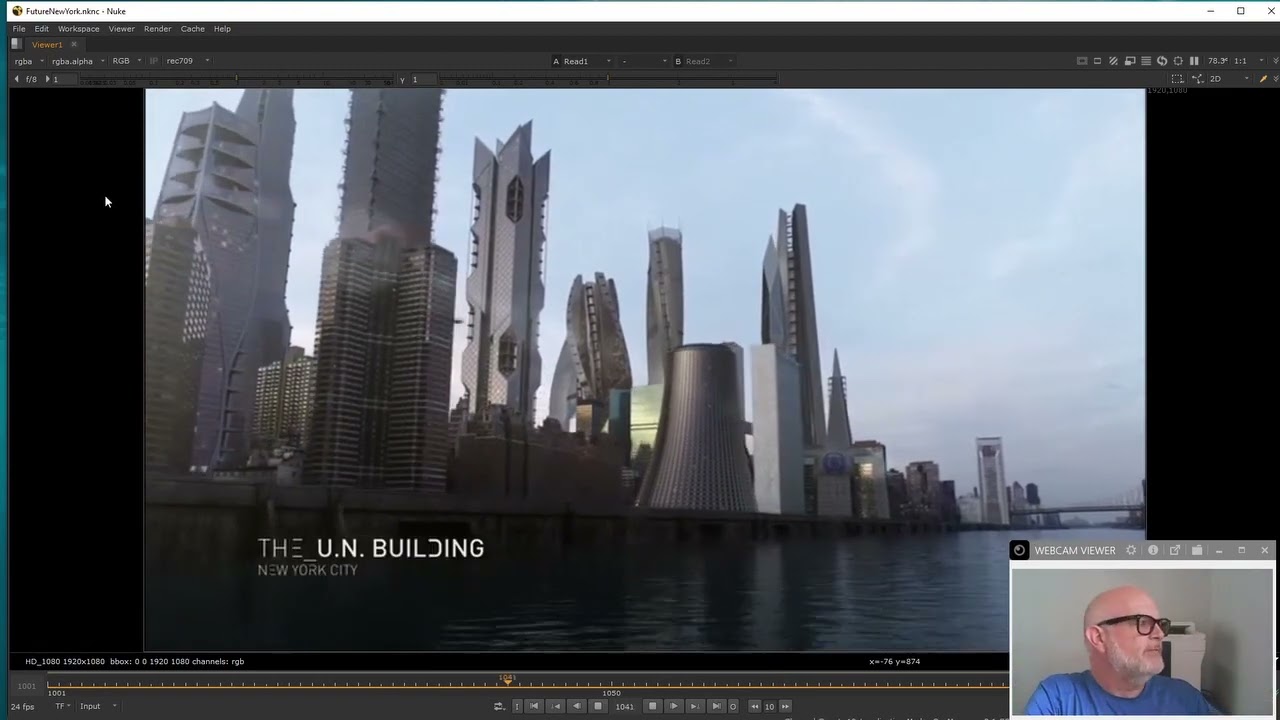Step back to previous keyframe
Screen dimensions: 1280x720
pyautogui.click(x=555, y=706)
